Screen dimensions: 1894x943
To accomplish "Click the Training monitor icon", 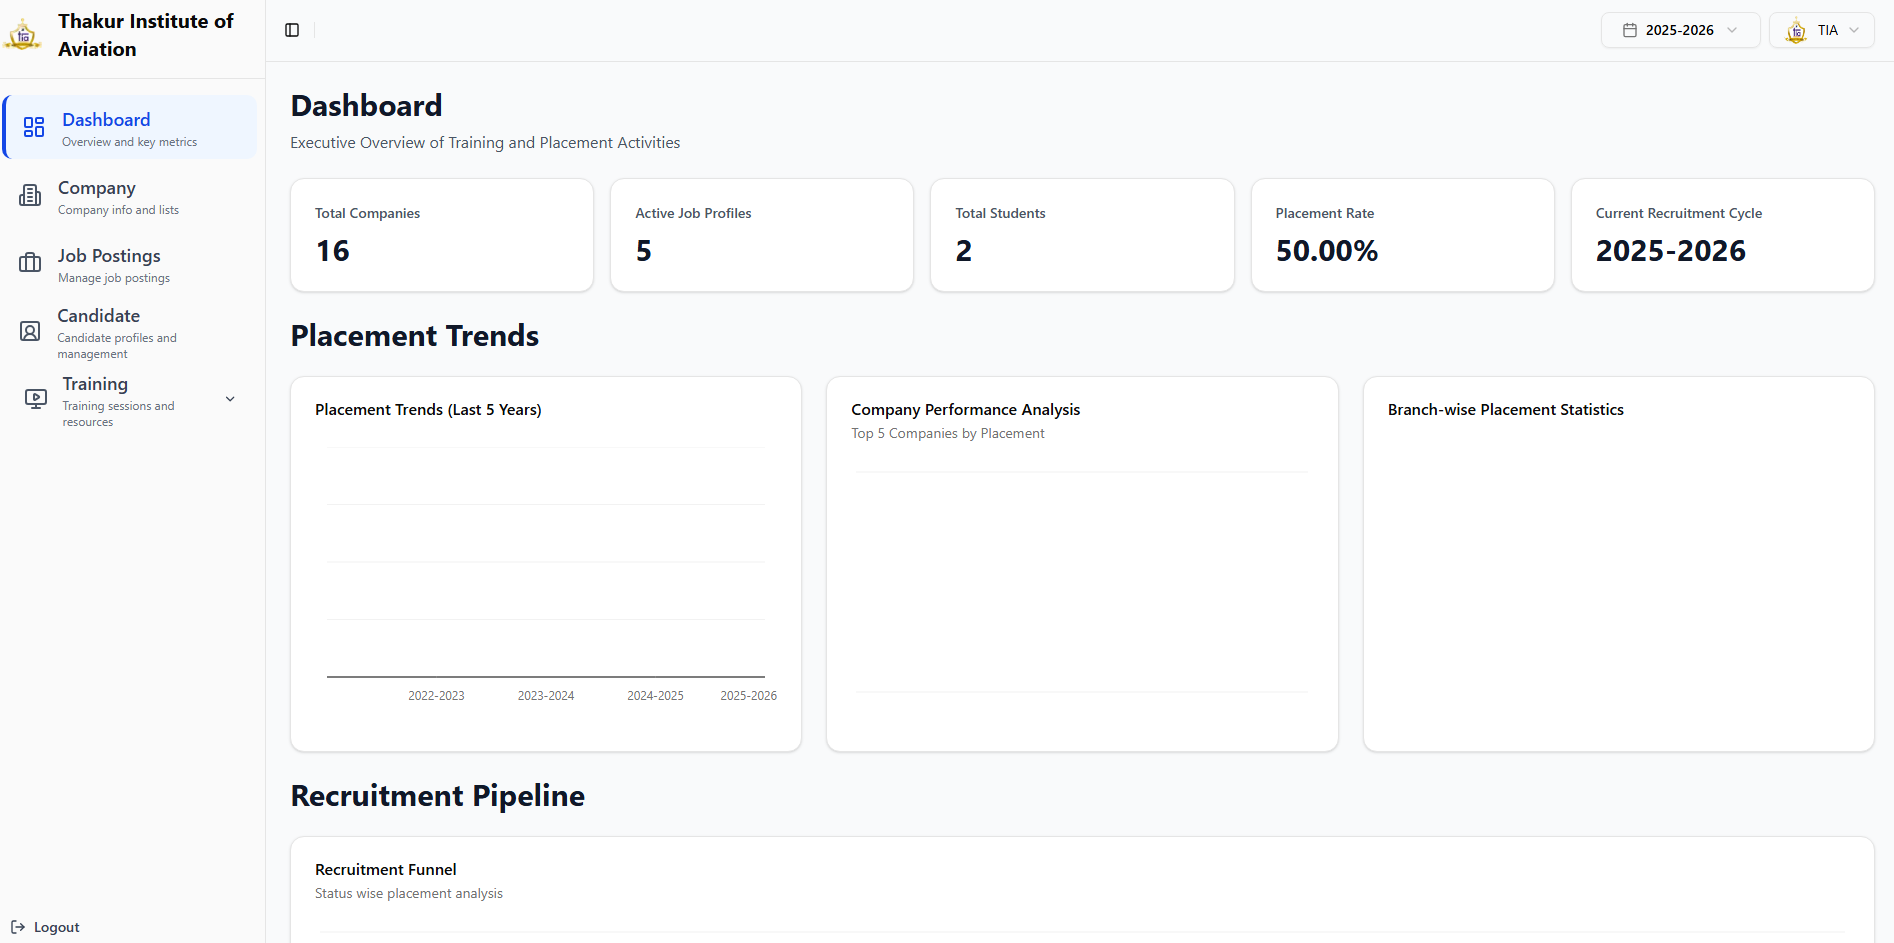I will [36, 399].
